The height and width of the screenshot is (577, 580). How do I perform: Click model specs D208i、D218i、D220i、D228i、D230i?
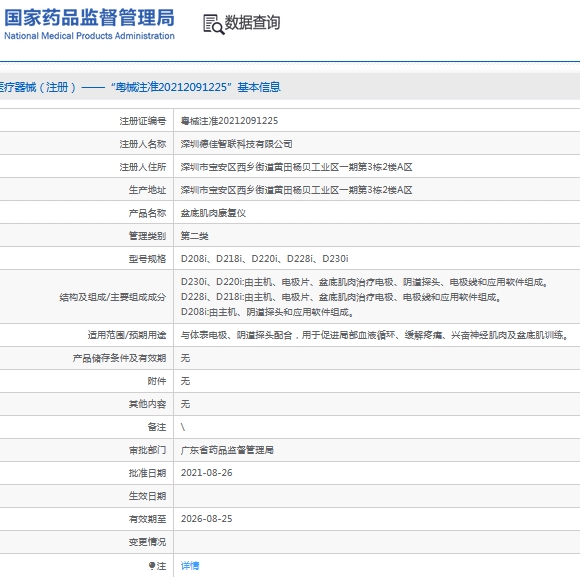pyautogui.click(x=264, y=259)
